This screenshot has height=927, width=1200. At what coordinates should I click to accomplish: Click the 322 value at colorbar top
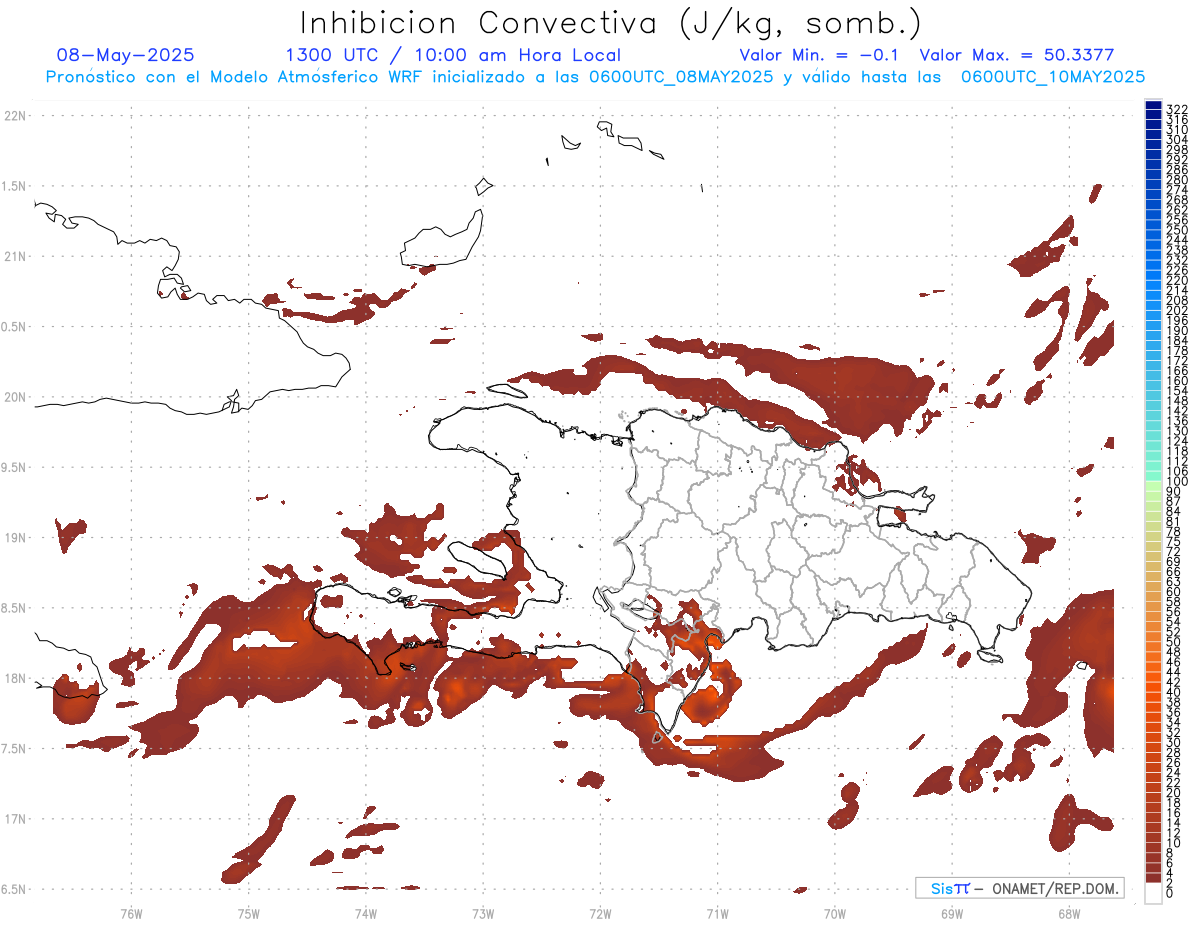pyautogui.click(x=1176, y=108)
